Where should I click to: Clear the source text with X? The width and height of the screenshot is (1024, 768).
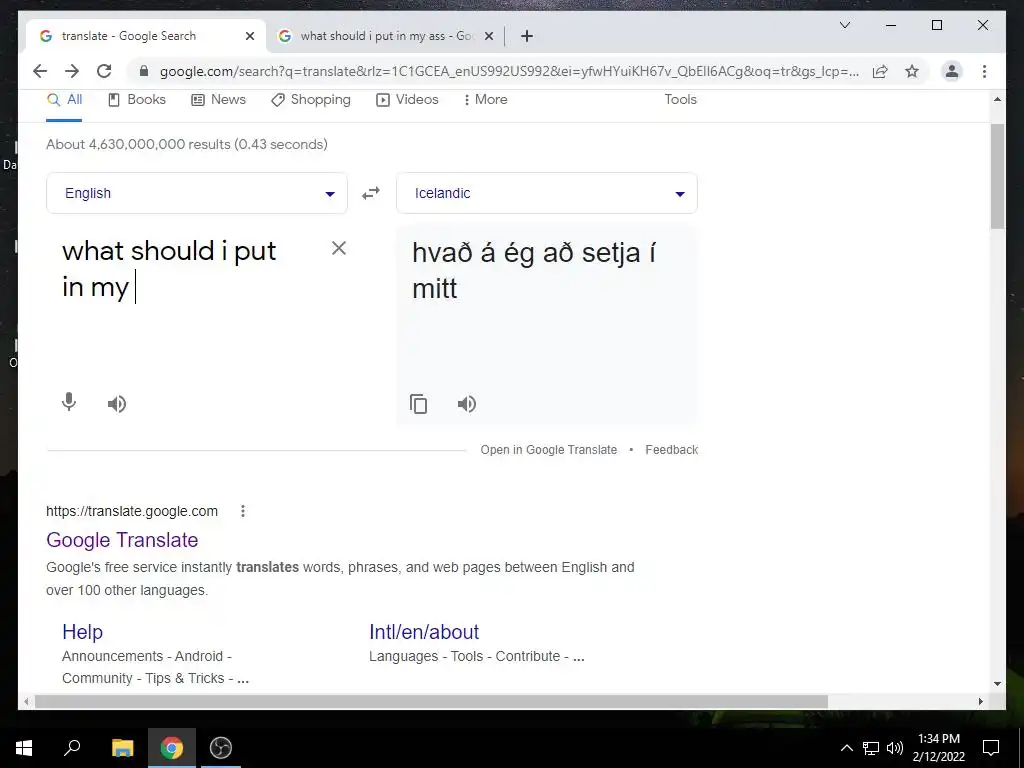[338, 248]
